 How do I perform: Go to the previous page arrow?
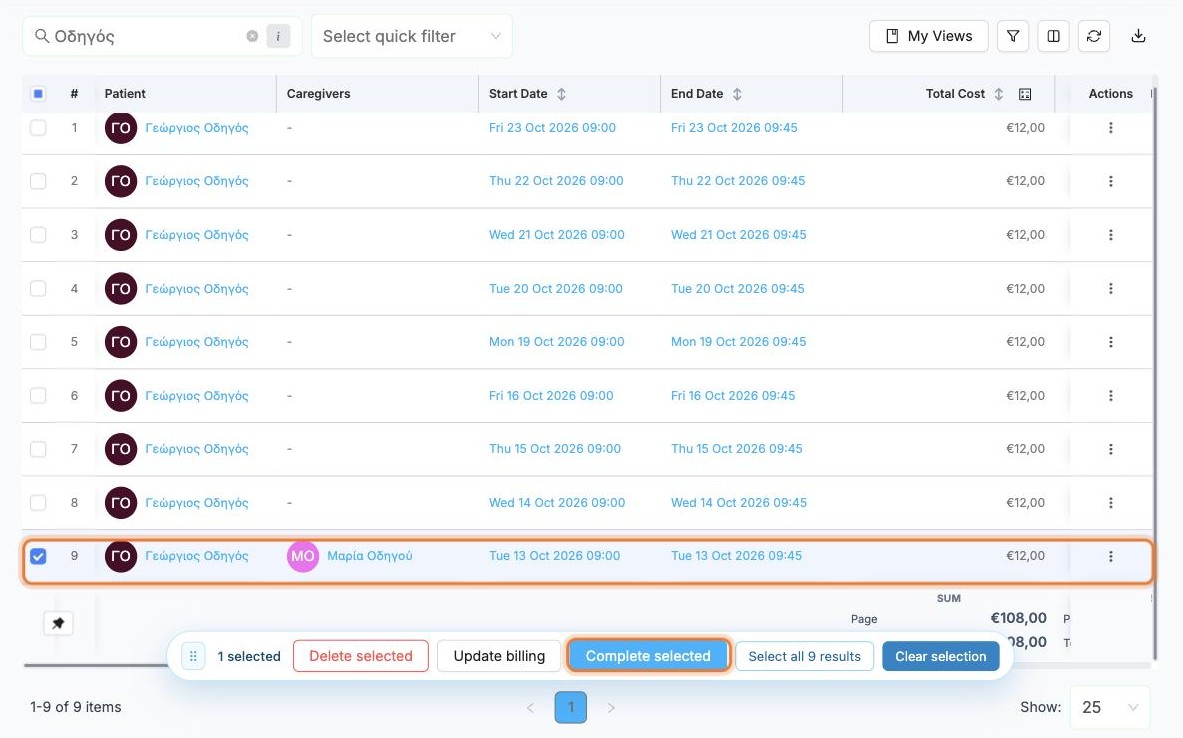tap(530, 707)
